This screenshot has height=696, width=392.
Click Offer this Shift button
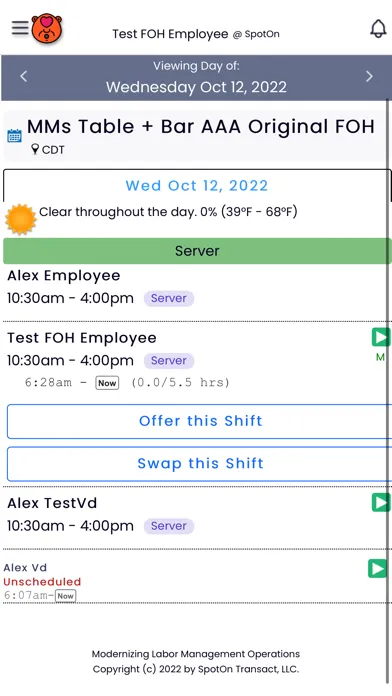199,421
